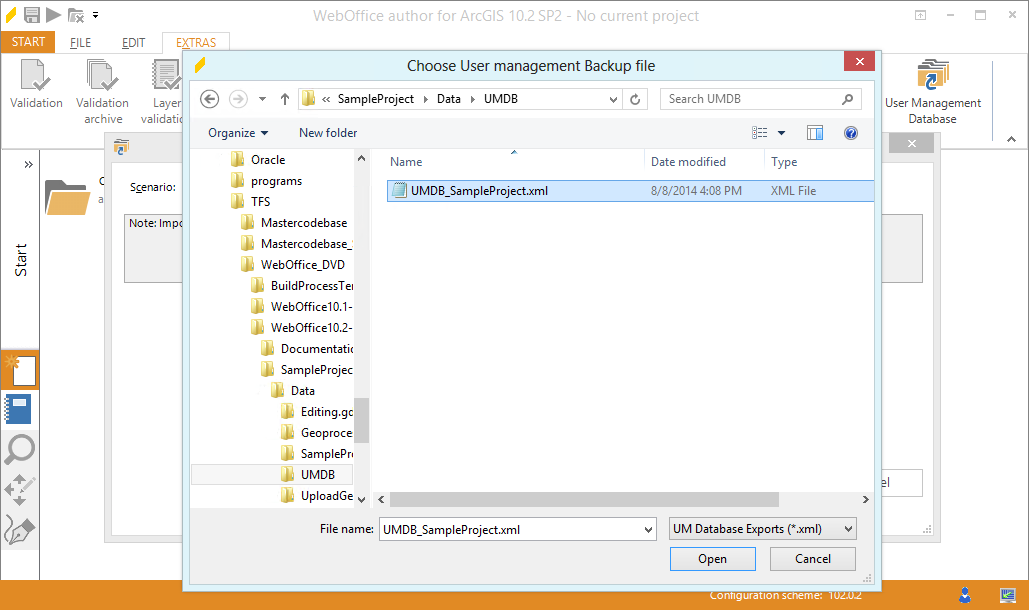Open the file type filter dropdown

[x=762, y=528]
